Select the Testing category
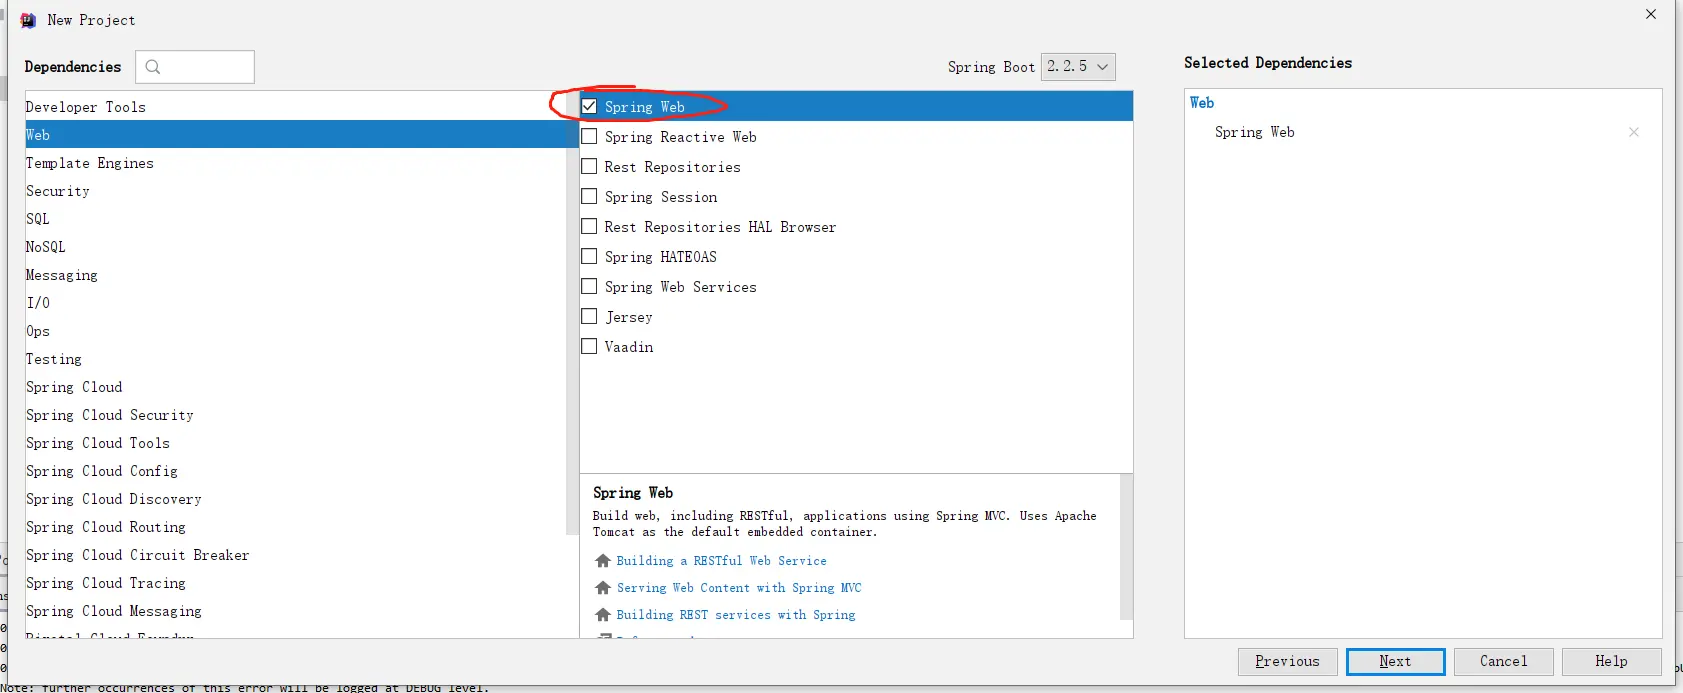Viewport: 1683px width, 693px height. 295,359
